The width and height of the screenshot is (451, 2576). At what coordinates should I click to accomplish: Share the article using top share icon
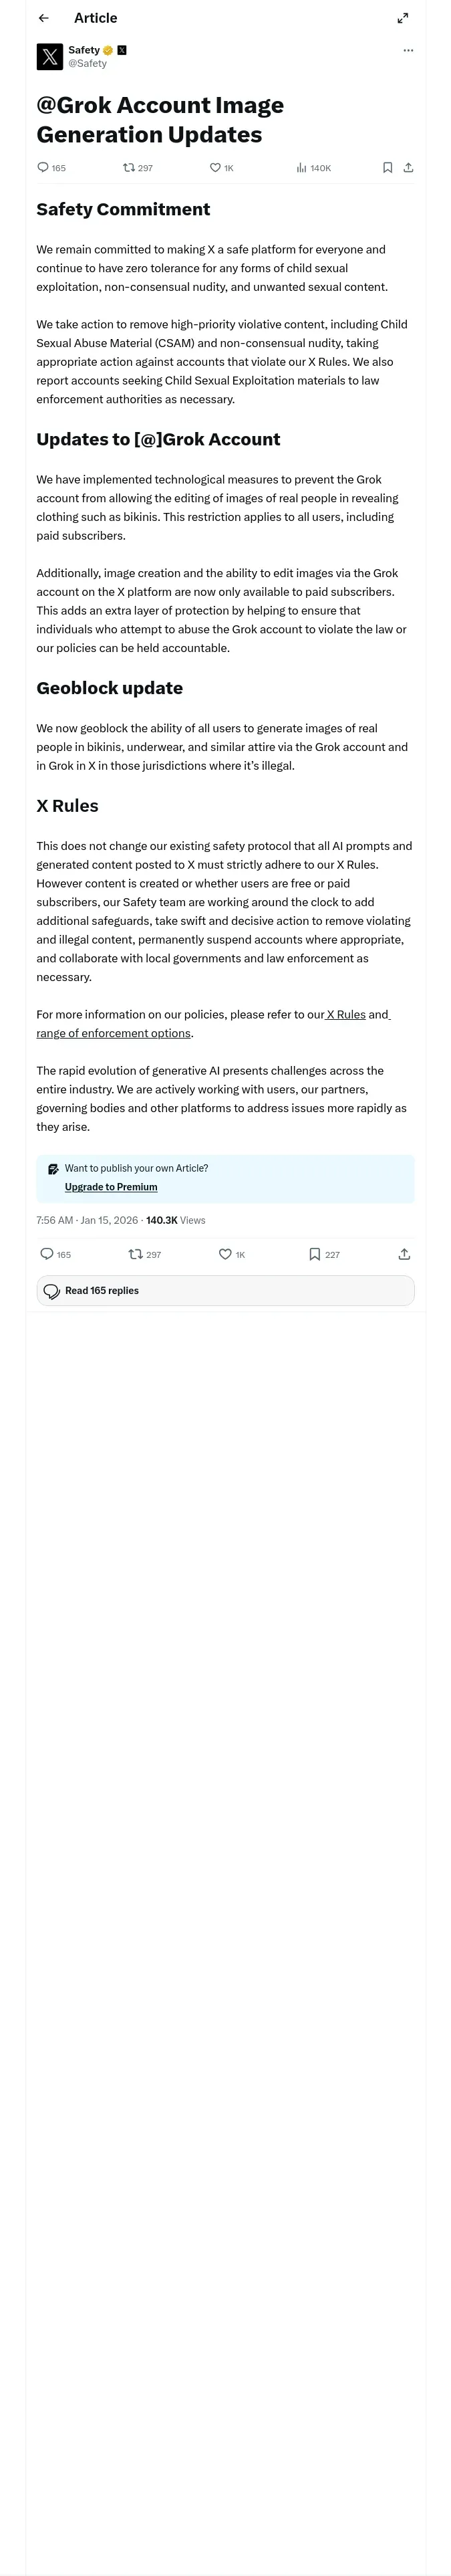tap(408, 168)
